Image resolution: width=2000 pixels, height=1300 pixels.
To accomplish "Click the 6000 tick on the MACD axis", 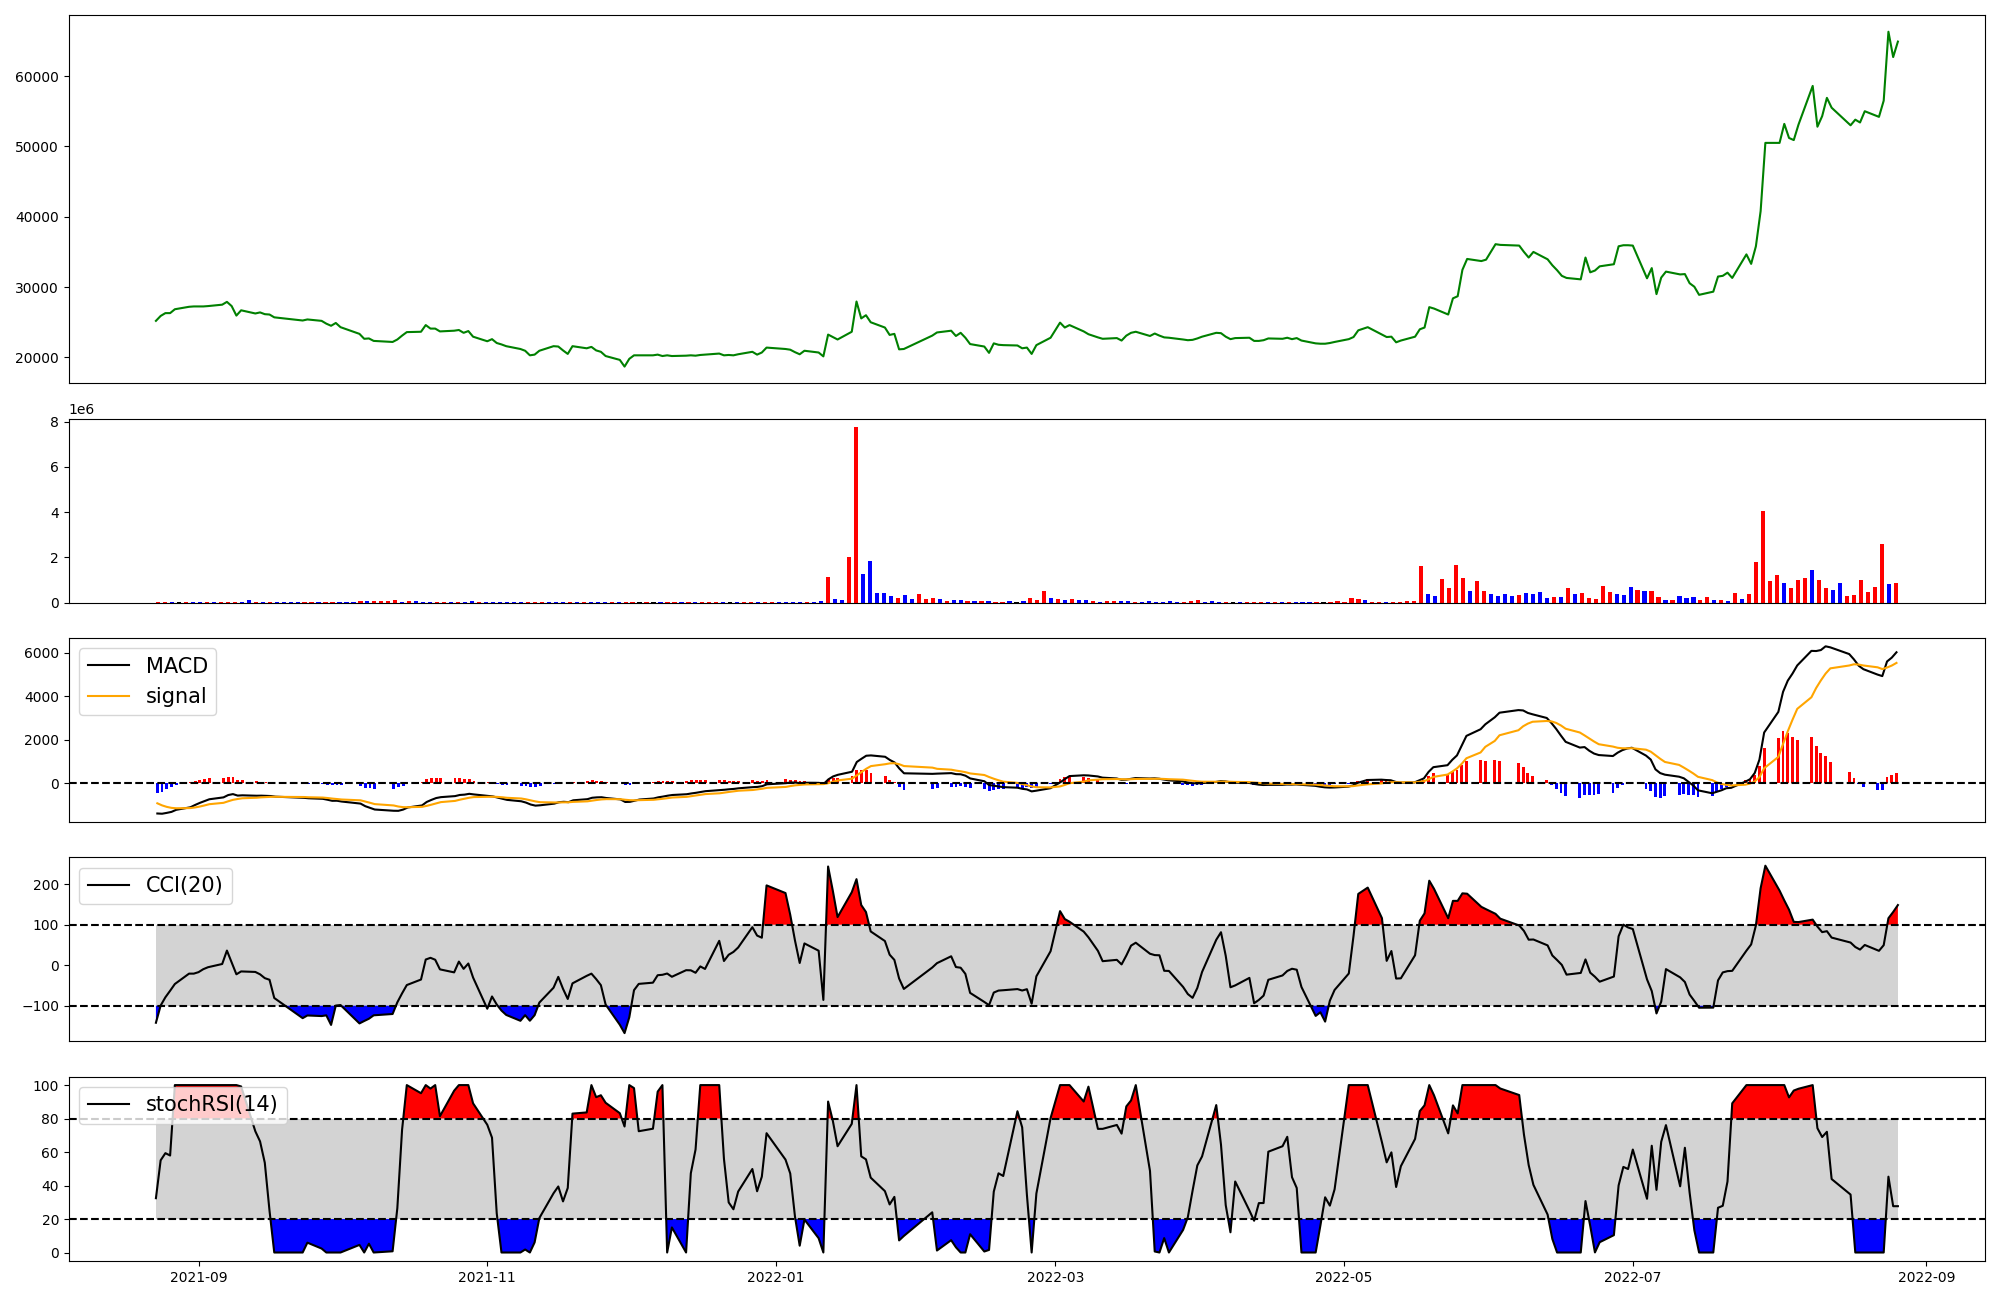I will point(42,653).
